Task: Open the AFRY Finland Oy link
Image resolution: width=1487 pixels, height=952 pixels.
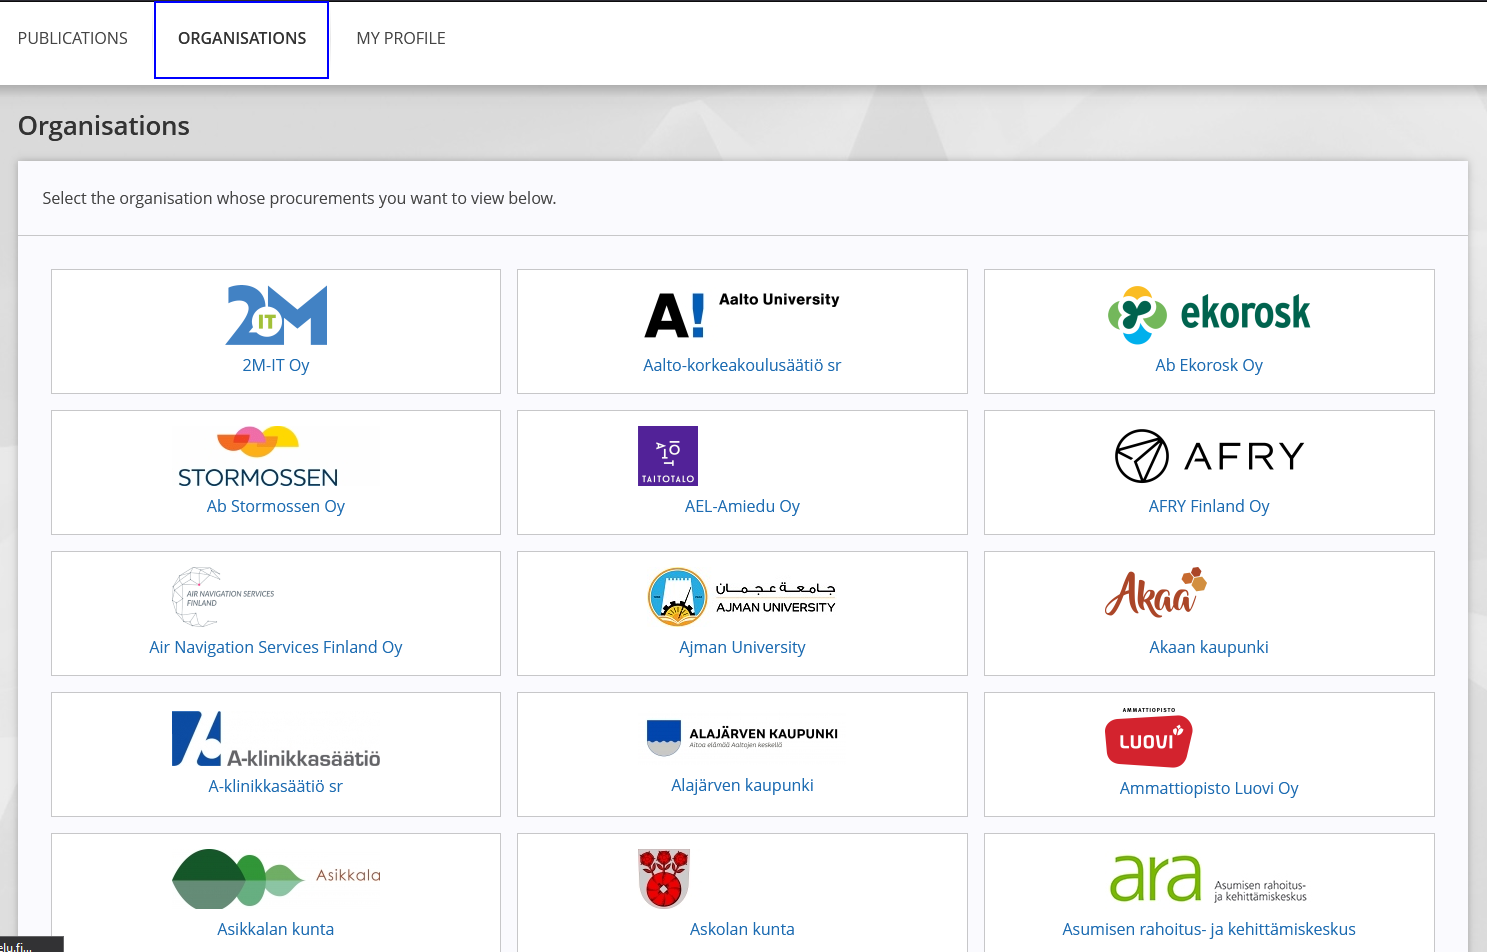Action: click(x=1209, y=506)
